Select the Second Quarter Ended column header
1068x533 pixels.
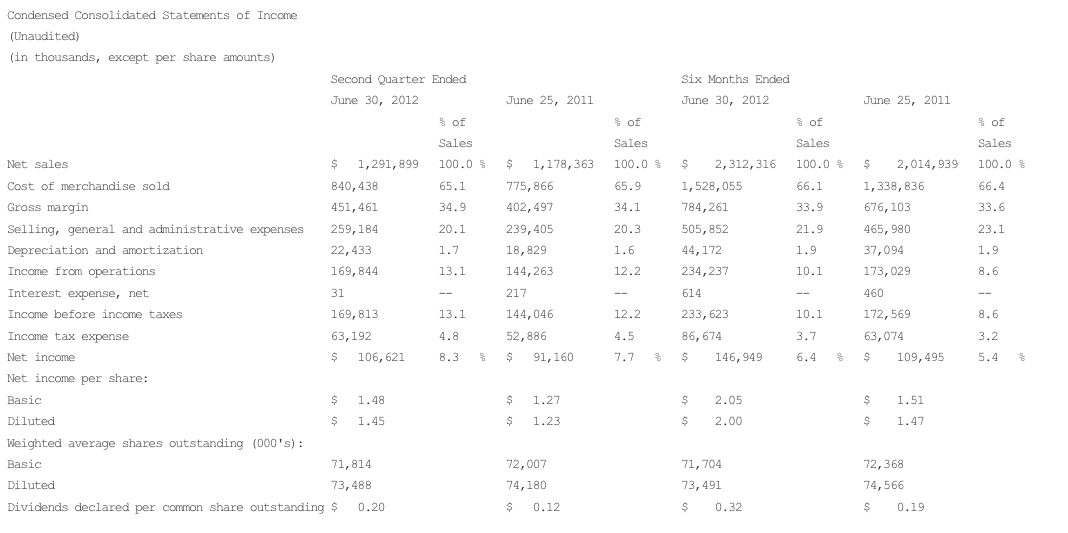coord(398,79)
